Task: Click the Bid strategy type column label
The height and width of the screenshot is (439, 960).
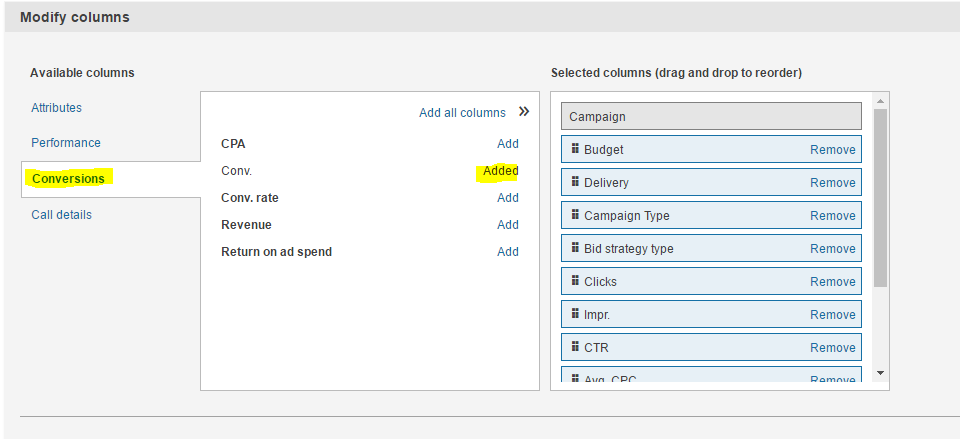Action: (x=629, y=249)
